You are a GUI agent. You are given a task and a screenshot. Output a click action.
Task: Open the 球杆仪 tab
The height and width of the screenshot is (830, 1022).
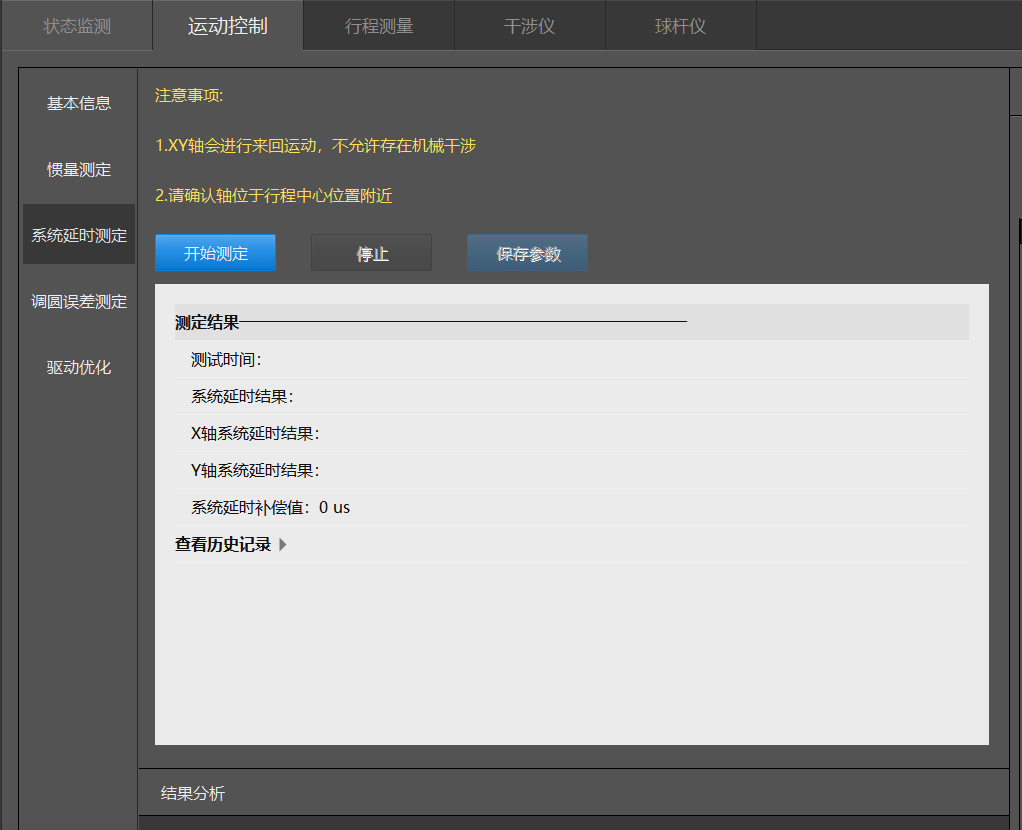[x=680, y=25]
